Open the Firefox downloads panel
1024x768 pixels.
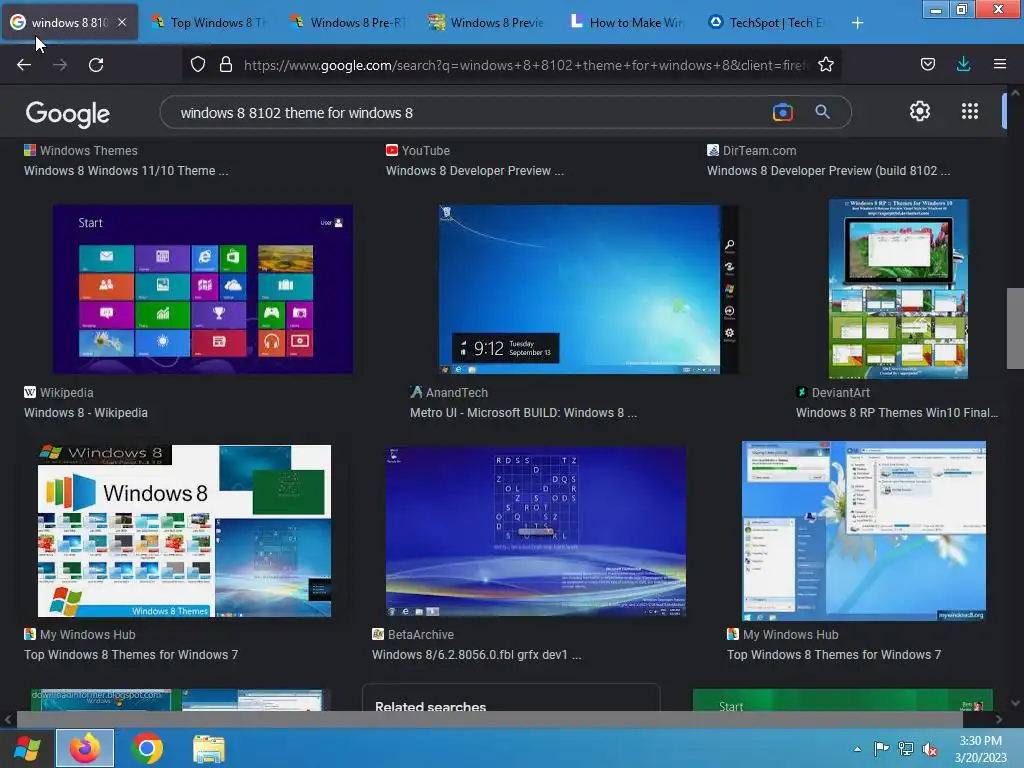963,64
